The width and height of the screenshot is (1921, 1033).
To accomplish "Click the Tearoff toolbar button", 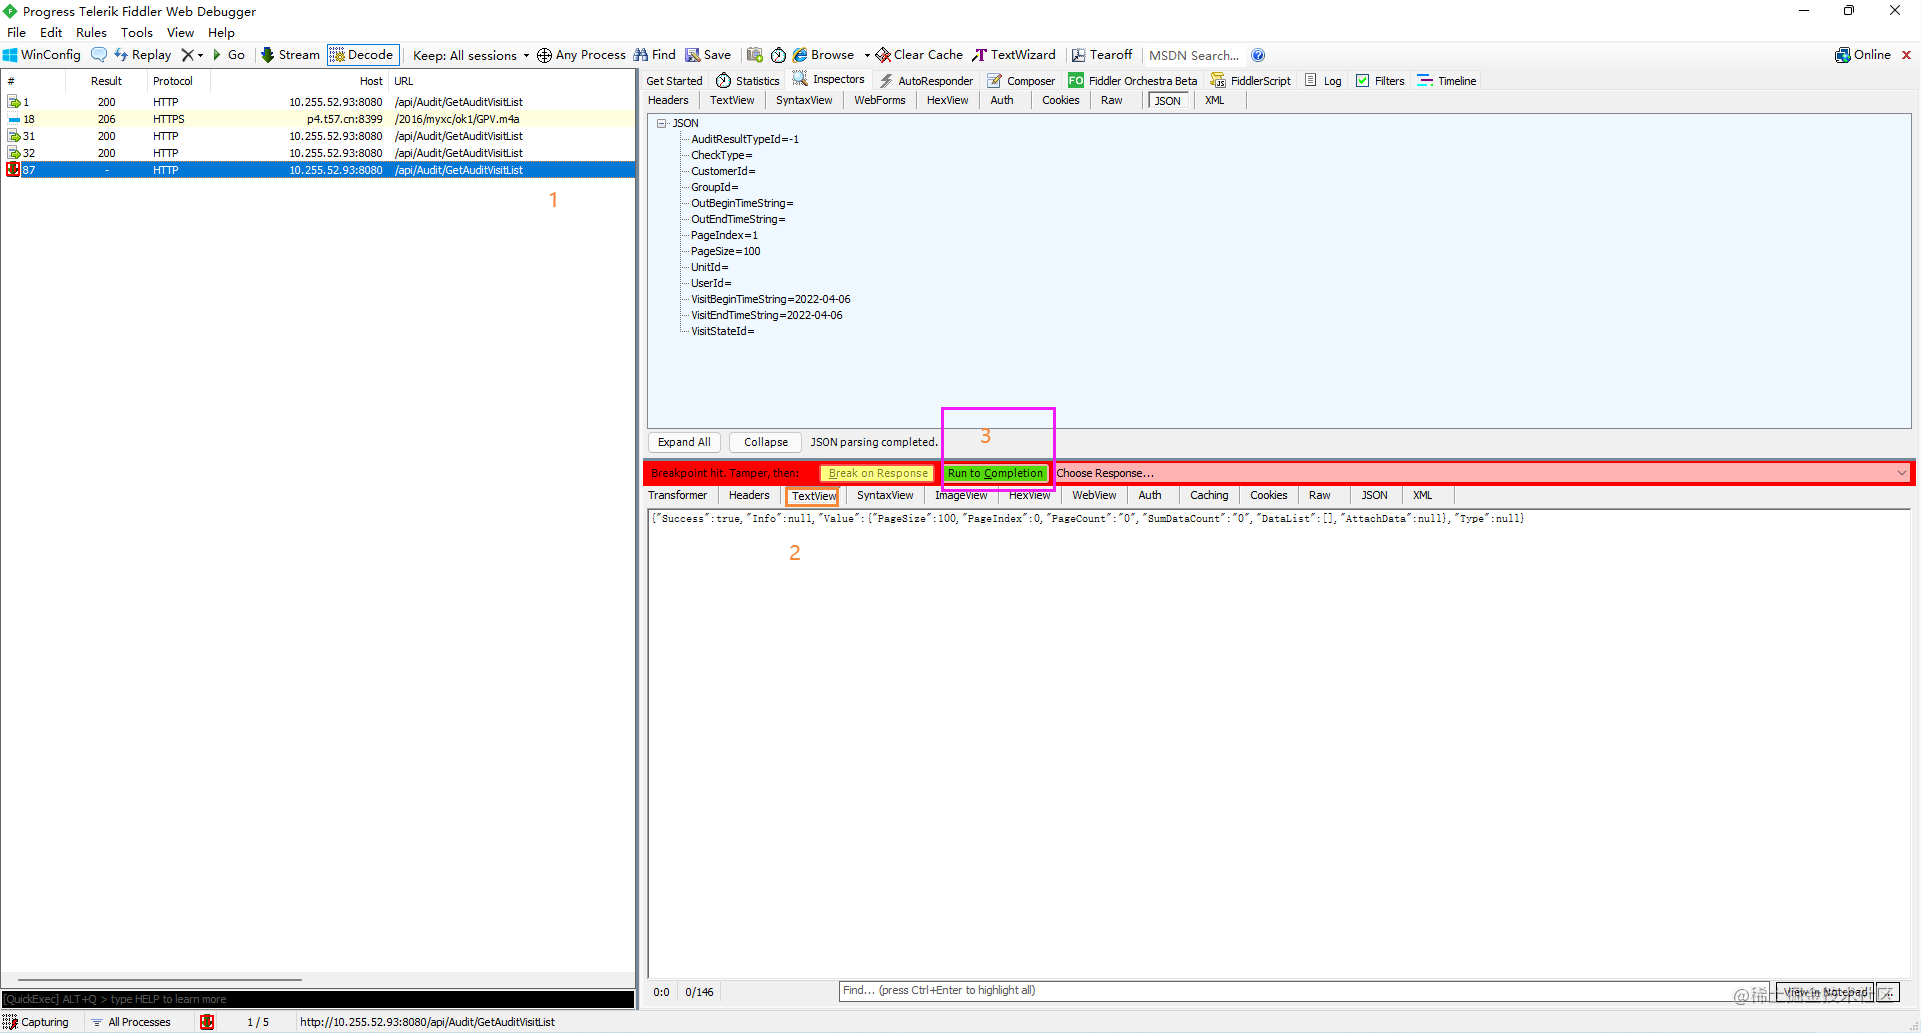I will click(1102, 55).
